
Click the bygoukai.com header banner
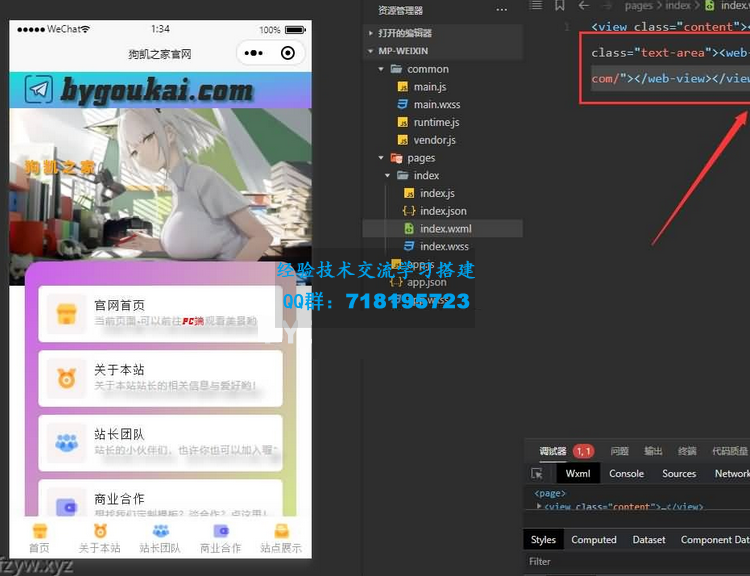click(160, 90)
